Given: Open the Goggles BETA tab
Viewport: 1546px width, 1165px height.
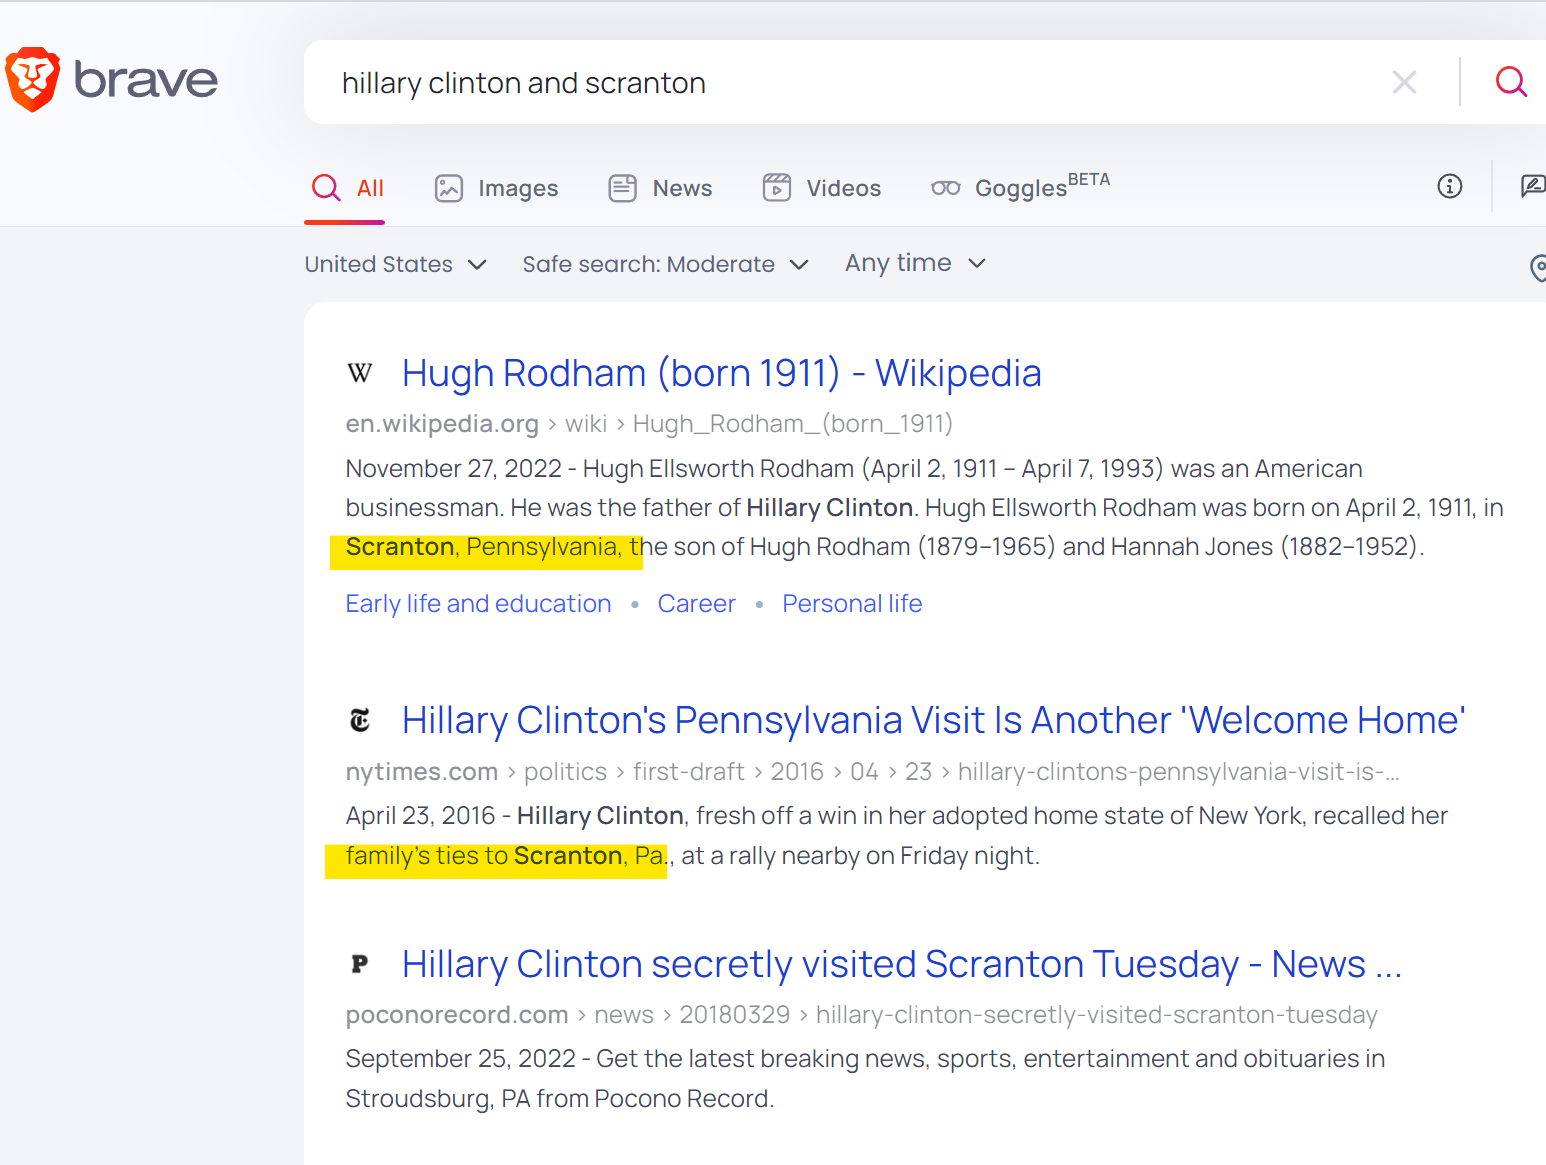Looking at the screenshot, I should click(x=1020, y=187).
